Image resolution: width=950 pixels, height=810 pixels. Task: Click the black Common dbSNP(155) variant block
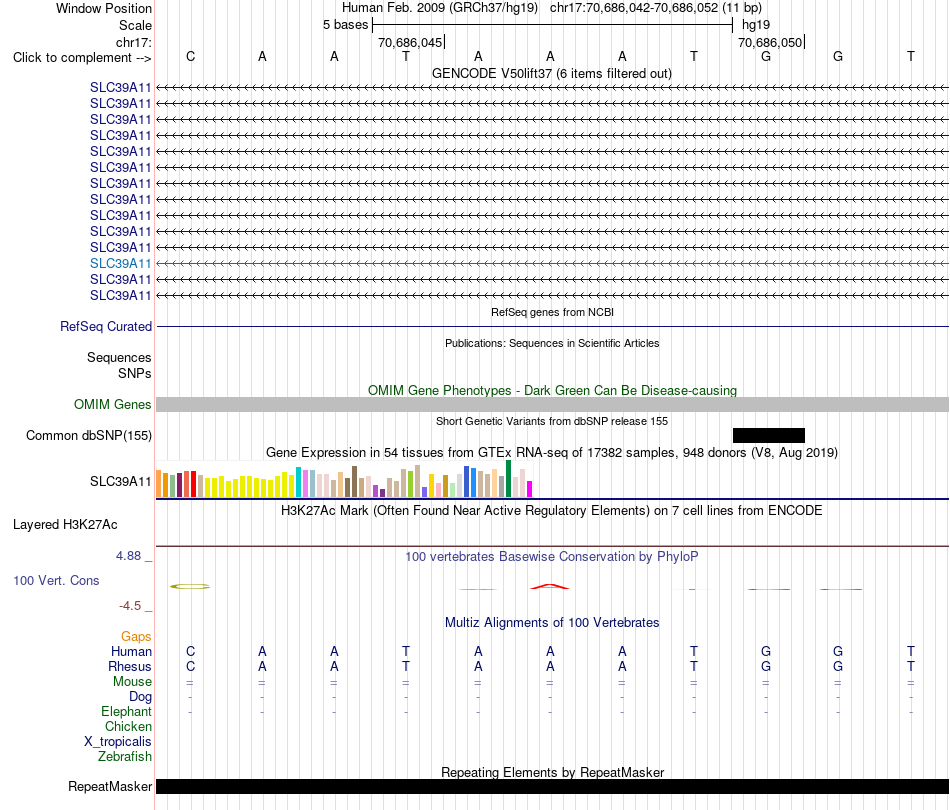pos(769,435)
